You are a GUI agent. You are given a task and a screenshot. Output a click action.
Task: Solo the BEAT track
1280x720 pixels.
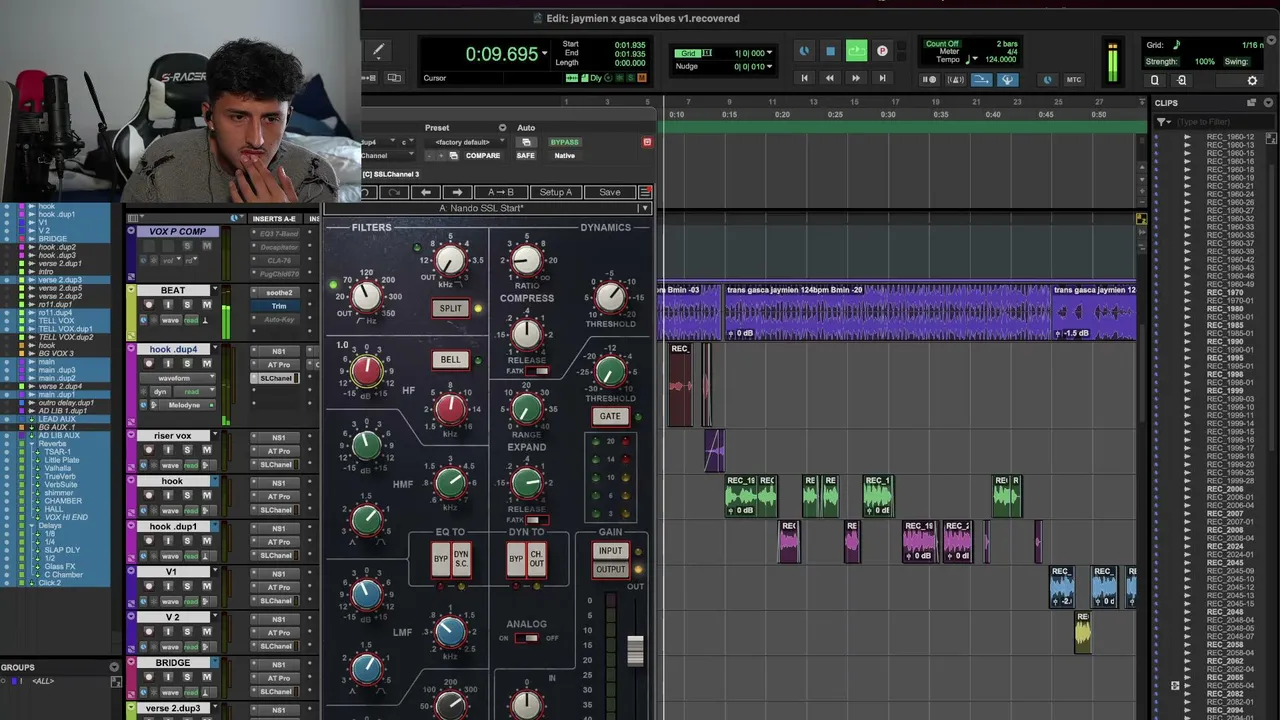(186, 305)
